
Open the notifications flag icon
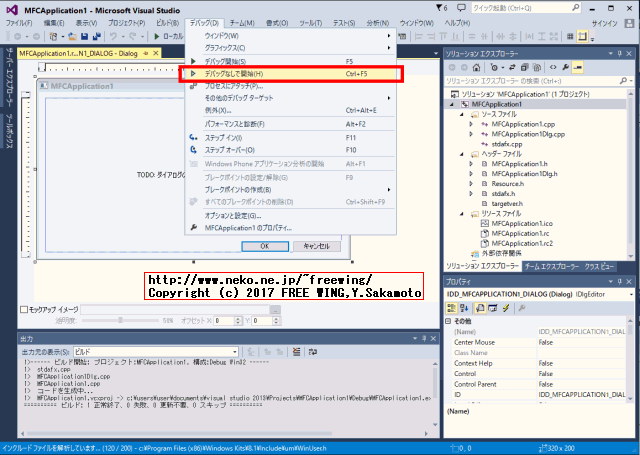441,8
